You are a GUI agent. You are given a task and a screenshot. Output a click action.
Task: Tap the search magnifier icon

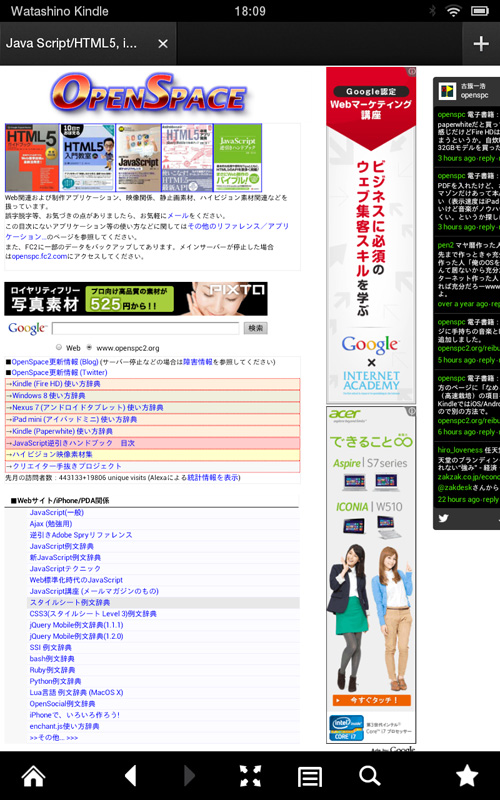[369, 776]
